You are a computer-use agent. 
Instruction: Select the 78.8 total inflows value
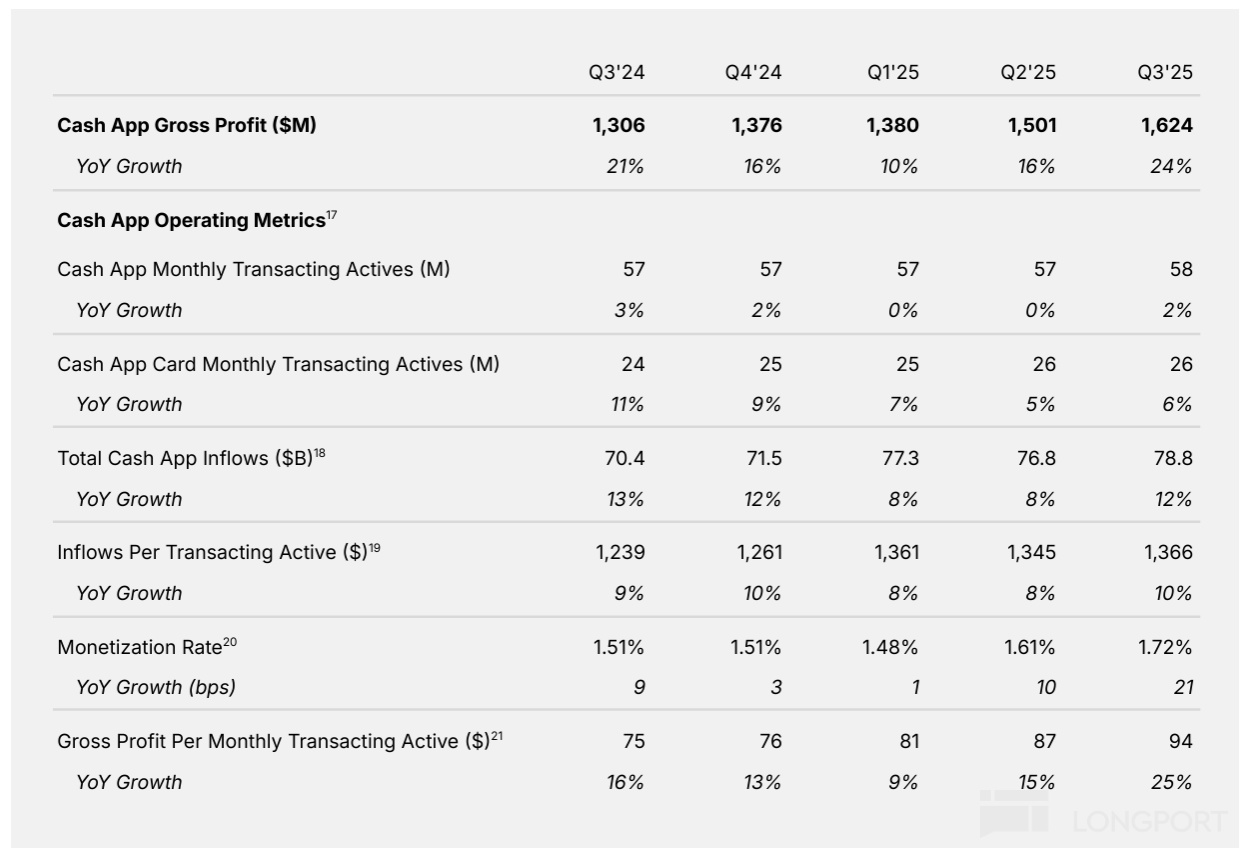point(1173,458)
